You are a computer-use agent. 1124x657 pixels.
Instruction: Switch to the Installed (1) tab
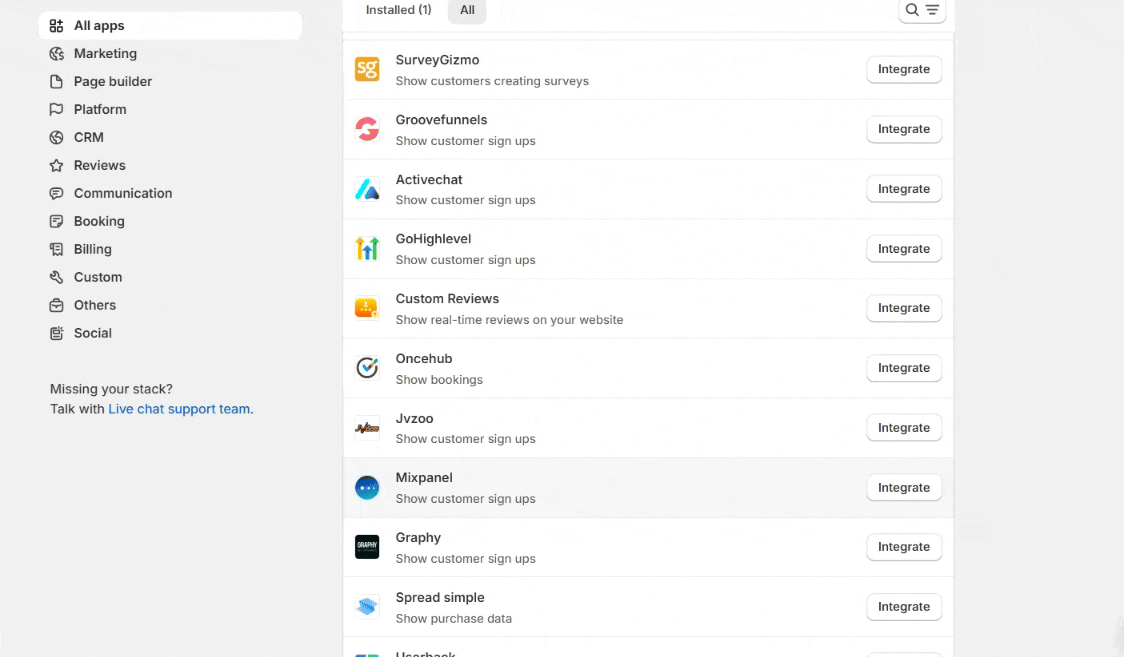399,10
